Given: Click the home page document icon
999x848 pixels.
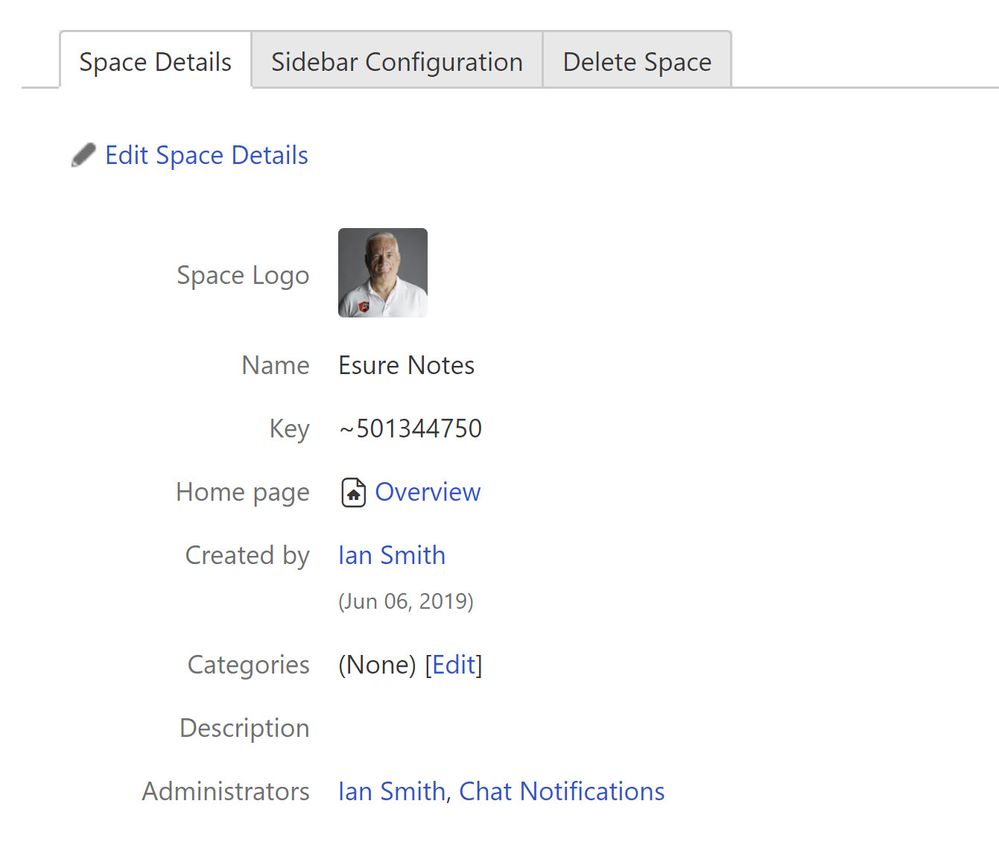Looking at the screenshot, I should tap(354, 492).
